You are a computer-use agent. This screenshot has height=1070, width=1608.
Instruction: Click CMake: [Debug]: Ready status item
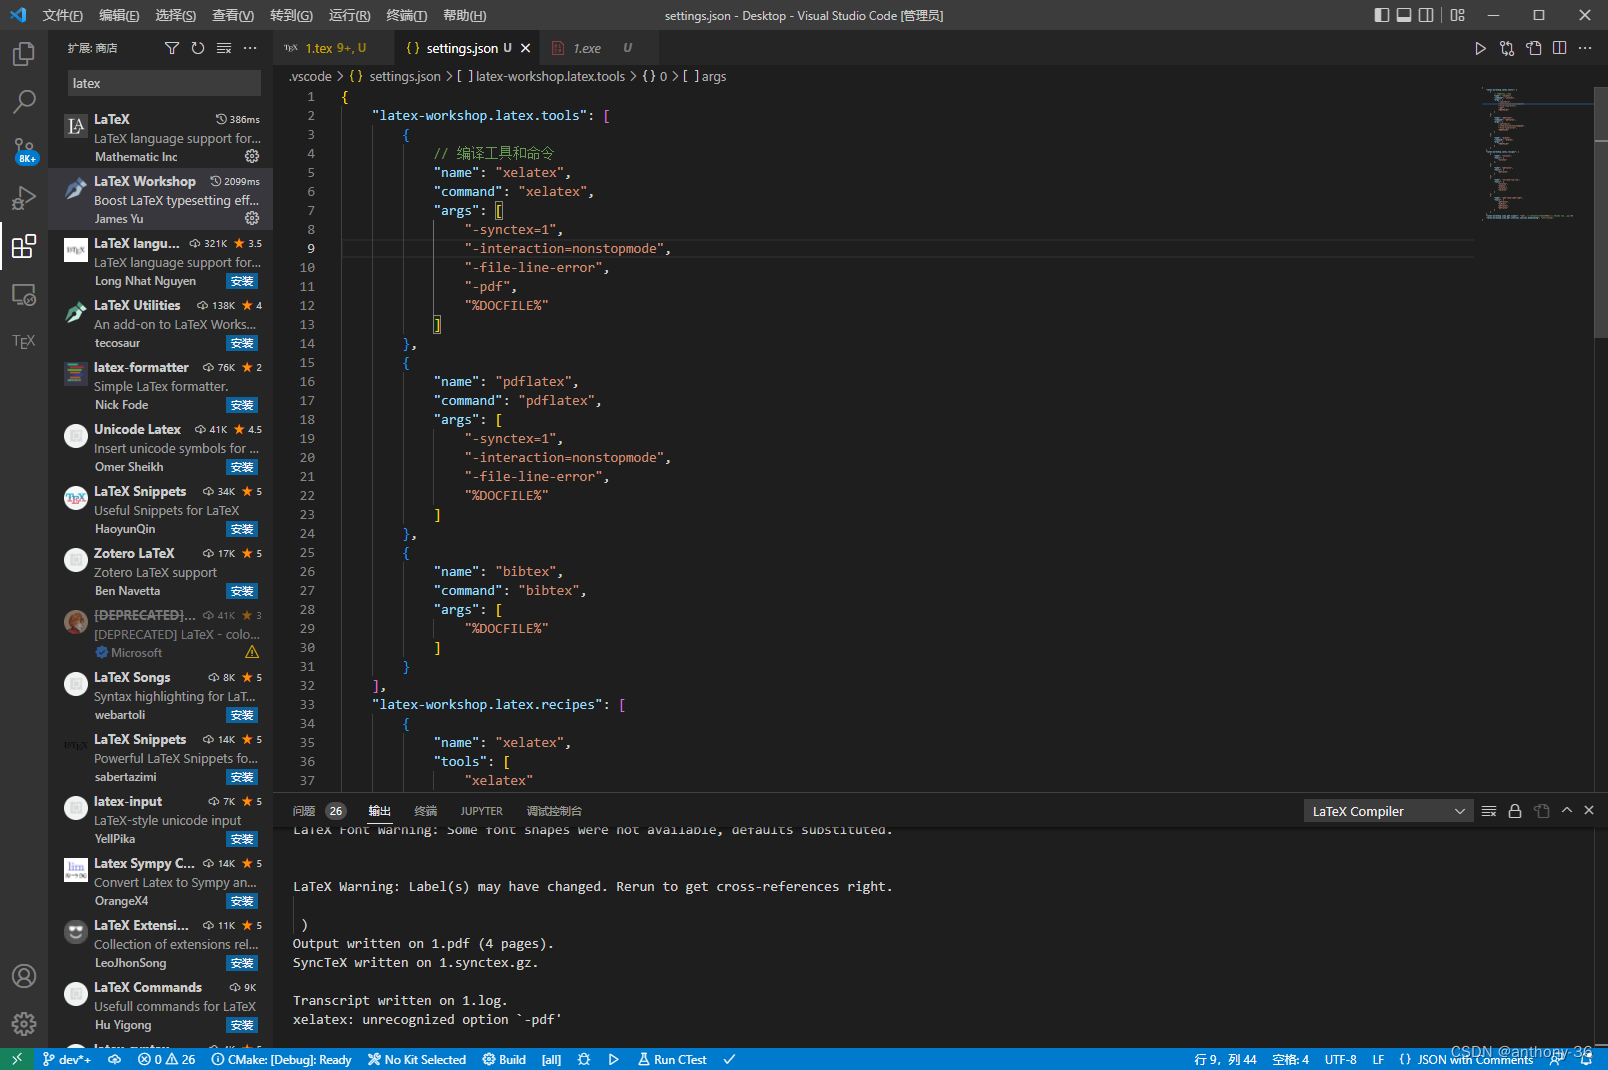tap(282, 1059)
